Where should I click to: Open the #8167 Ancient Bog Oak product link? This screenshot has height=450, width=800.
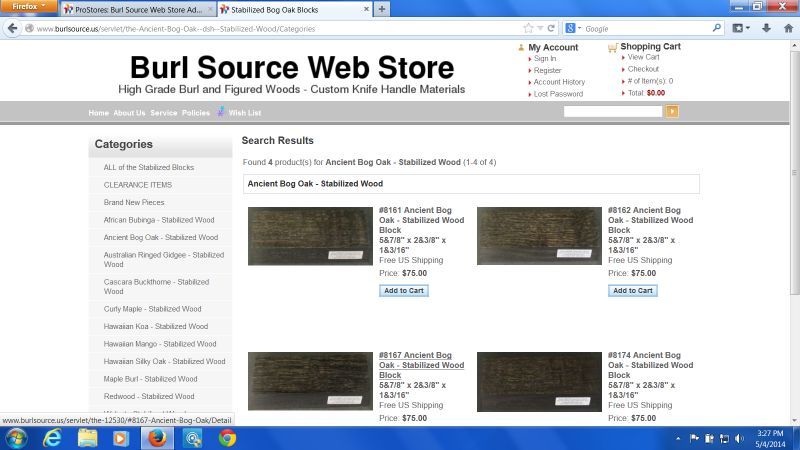421,365
